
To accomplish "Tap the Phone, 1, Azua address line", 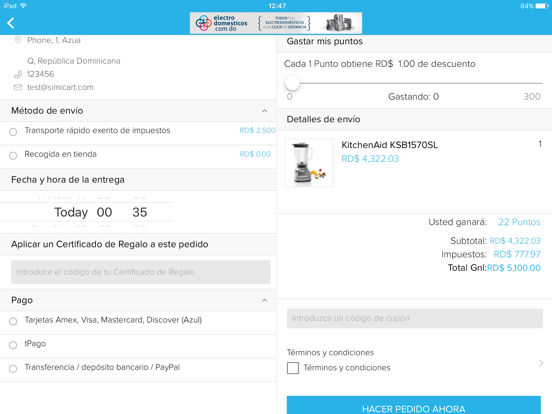I will point(54,40).
